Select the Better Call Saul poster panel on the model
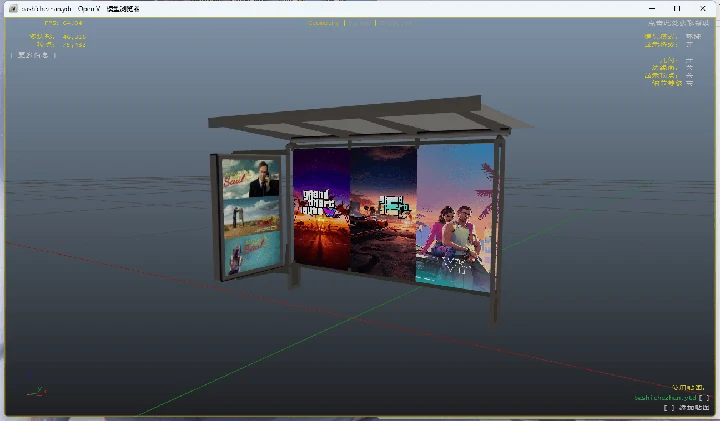Image resolution: width=720 pixels, height=421 pixels. (x=251, y=217)
